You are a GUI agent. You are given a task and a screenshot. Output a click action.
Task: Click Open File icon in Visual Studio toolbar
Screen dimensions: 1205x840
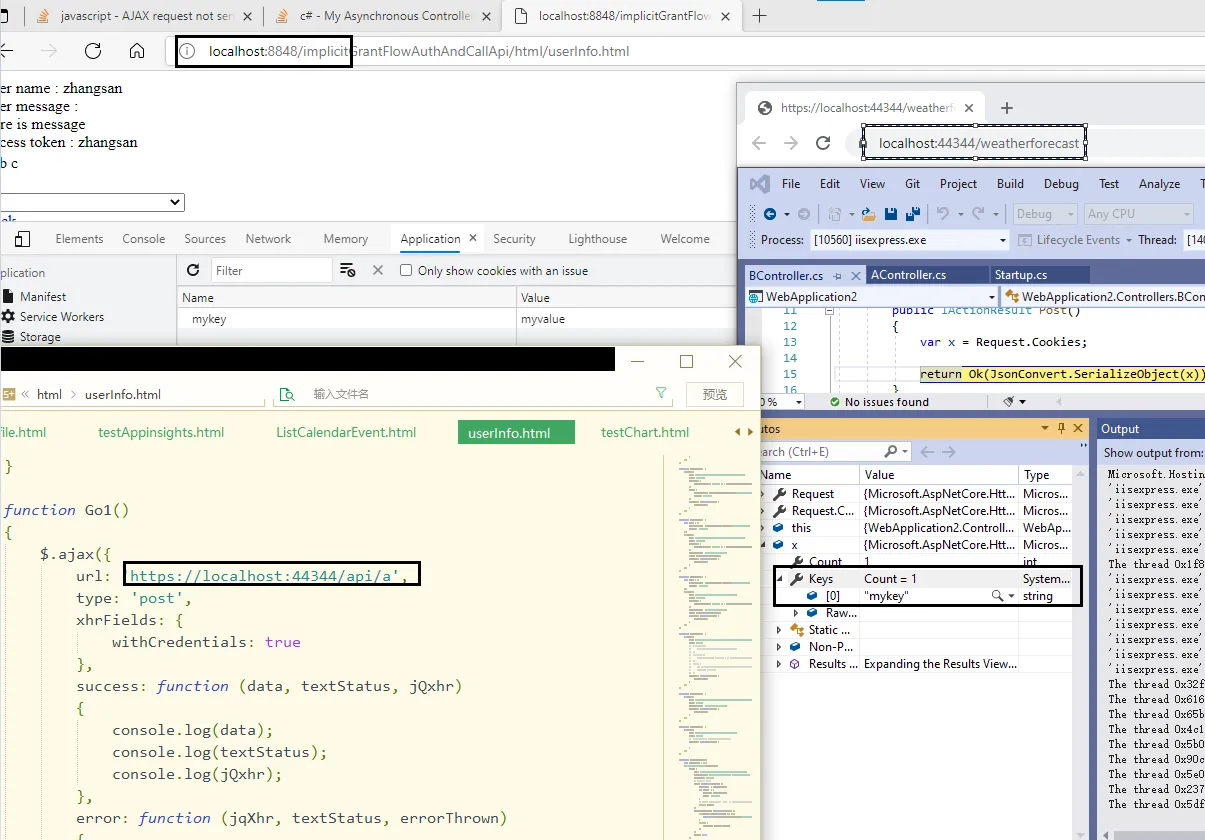pyautogui.click(x=869, y=214)
